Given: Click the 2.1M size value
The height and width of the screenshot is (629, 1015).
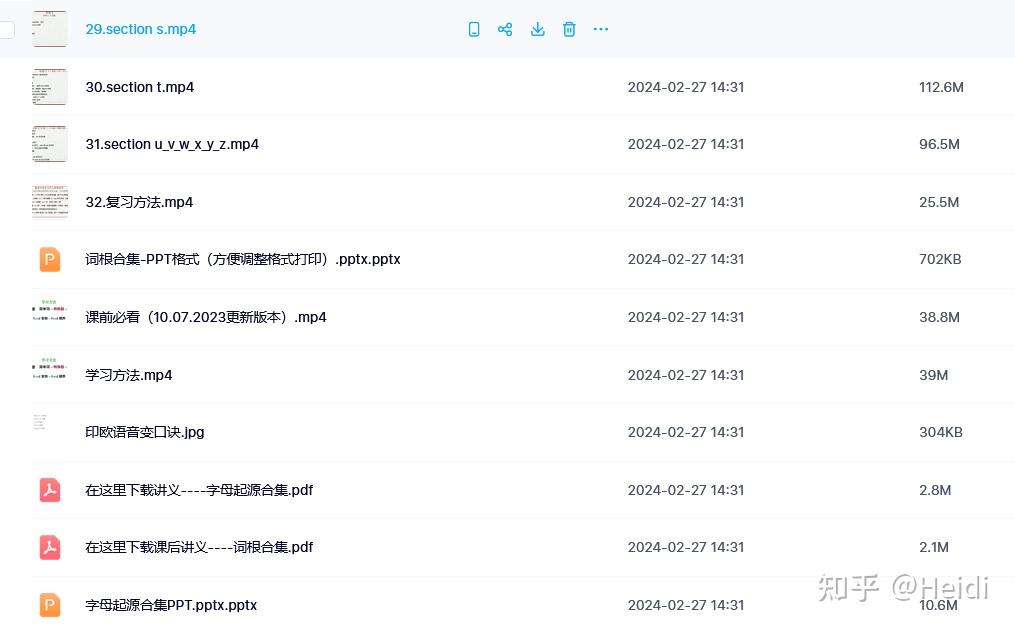Looking at the screenshot, I should 934,547.
